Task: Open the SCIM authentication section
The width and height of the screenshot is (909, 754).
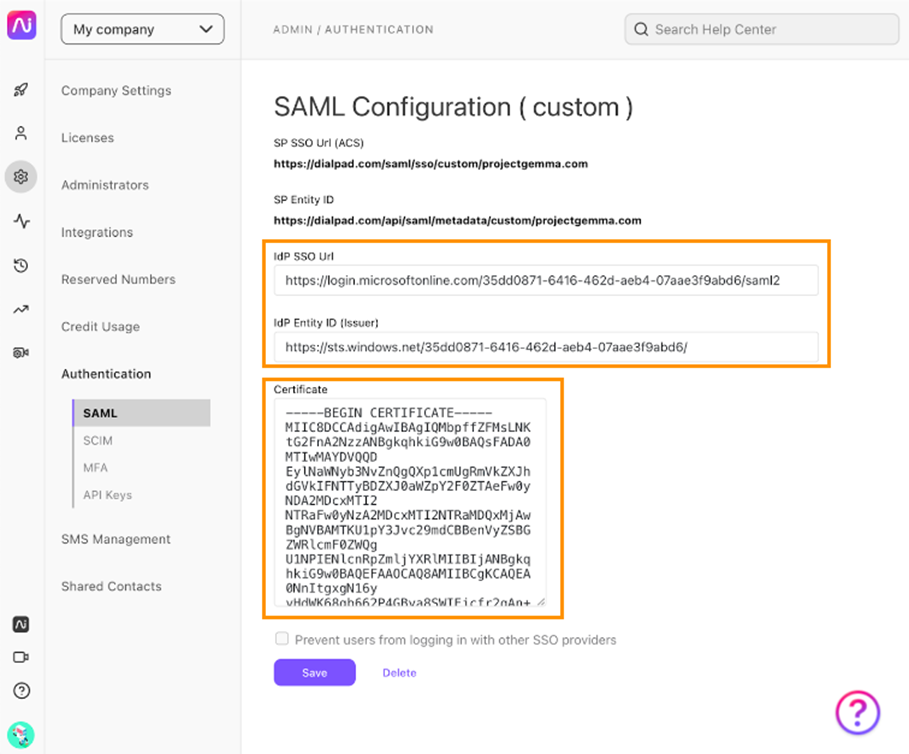Action: point(98,440)
